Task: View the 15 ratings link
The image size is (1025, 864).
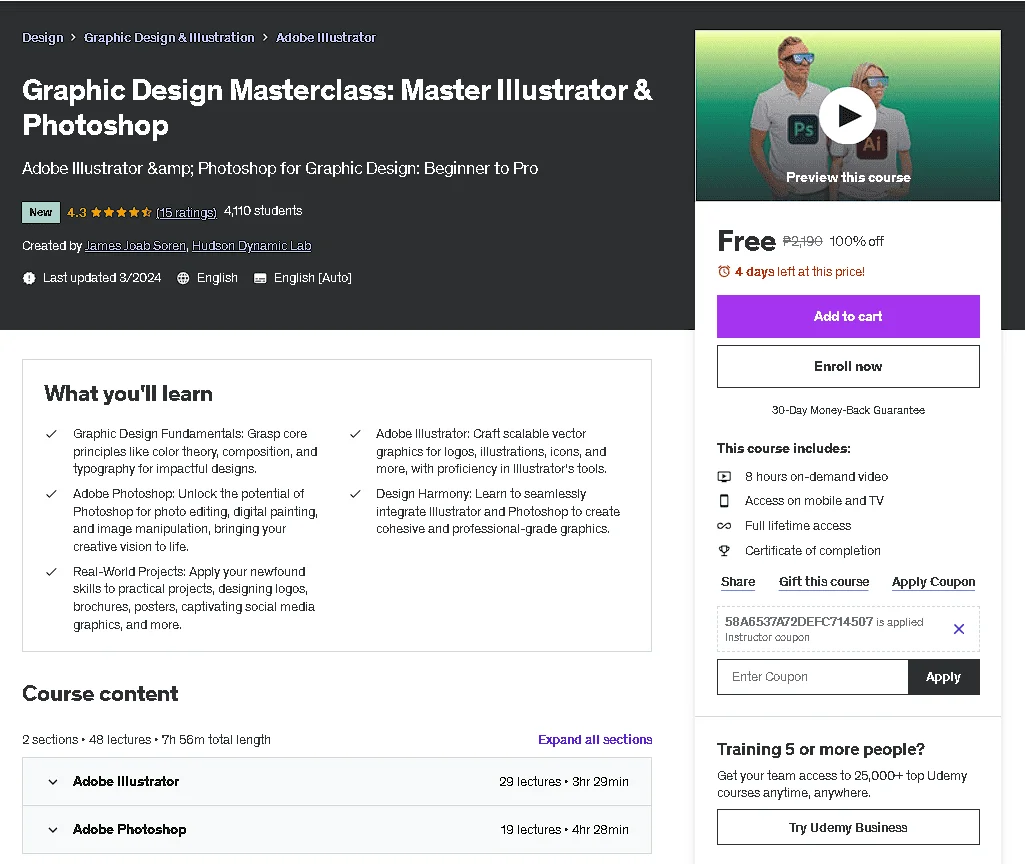Action: point(186,212)
